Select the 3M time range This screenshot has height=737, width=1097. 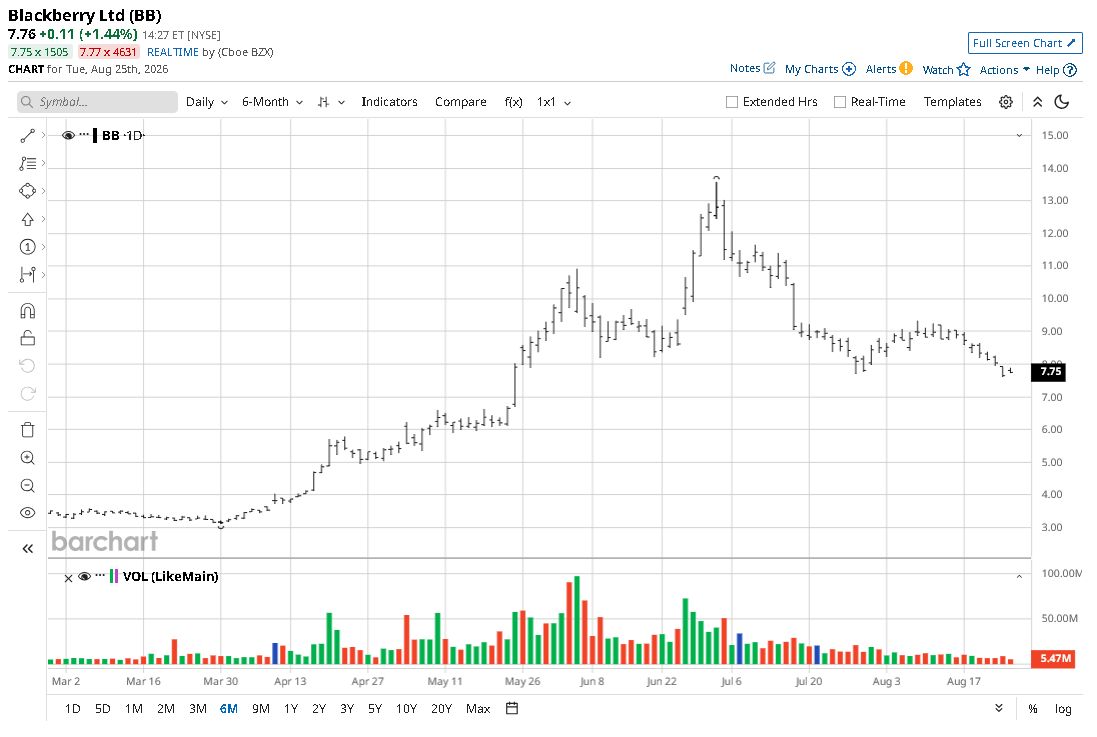click(x=198, y=709)
